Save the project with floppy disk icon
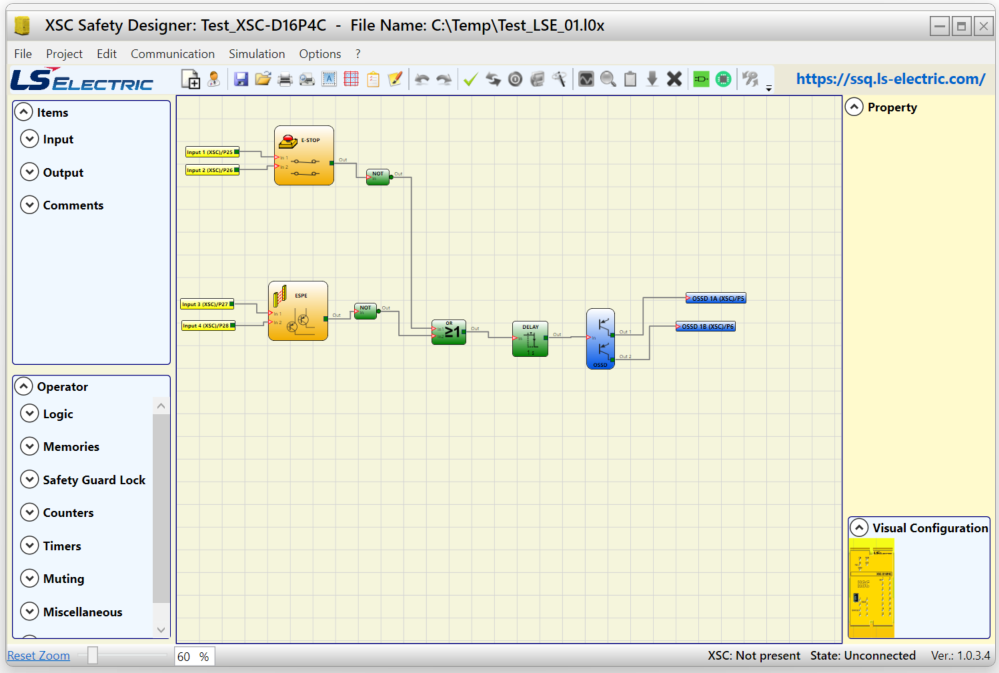The height and width of the screenshot is (673, 999). 241,79
